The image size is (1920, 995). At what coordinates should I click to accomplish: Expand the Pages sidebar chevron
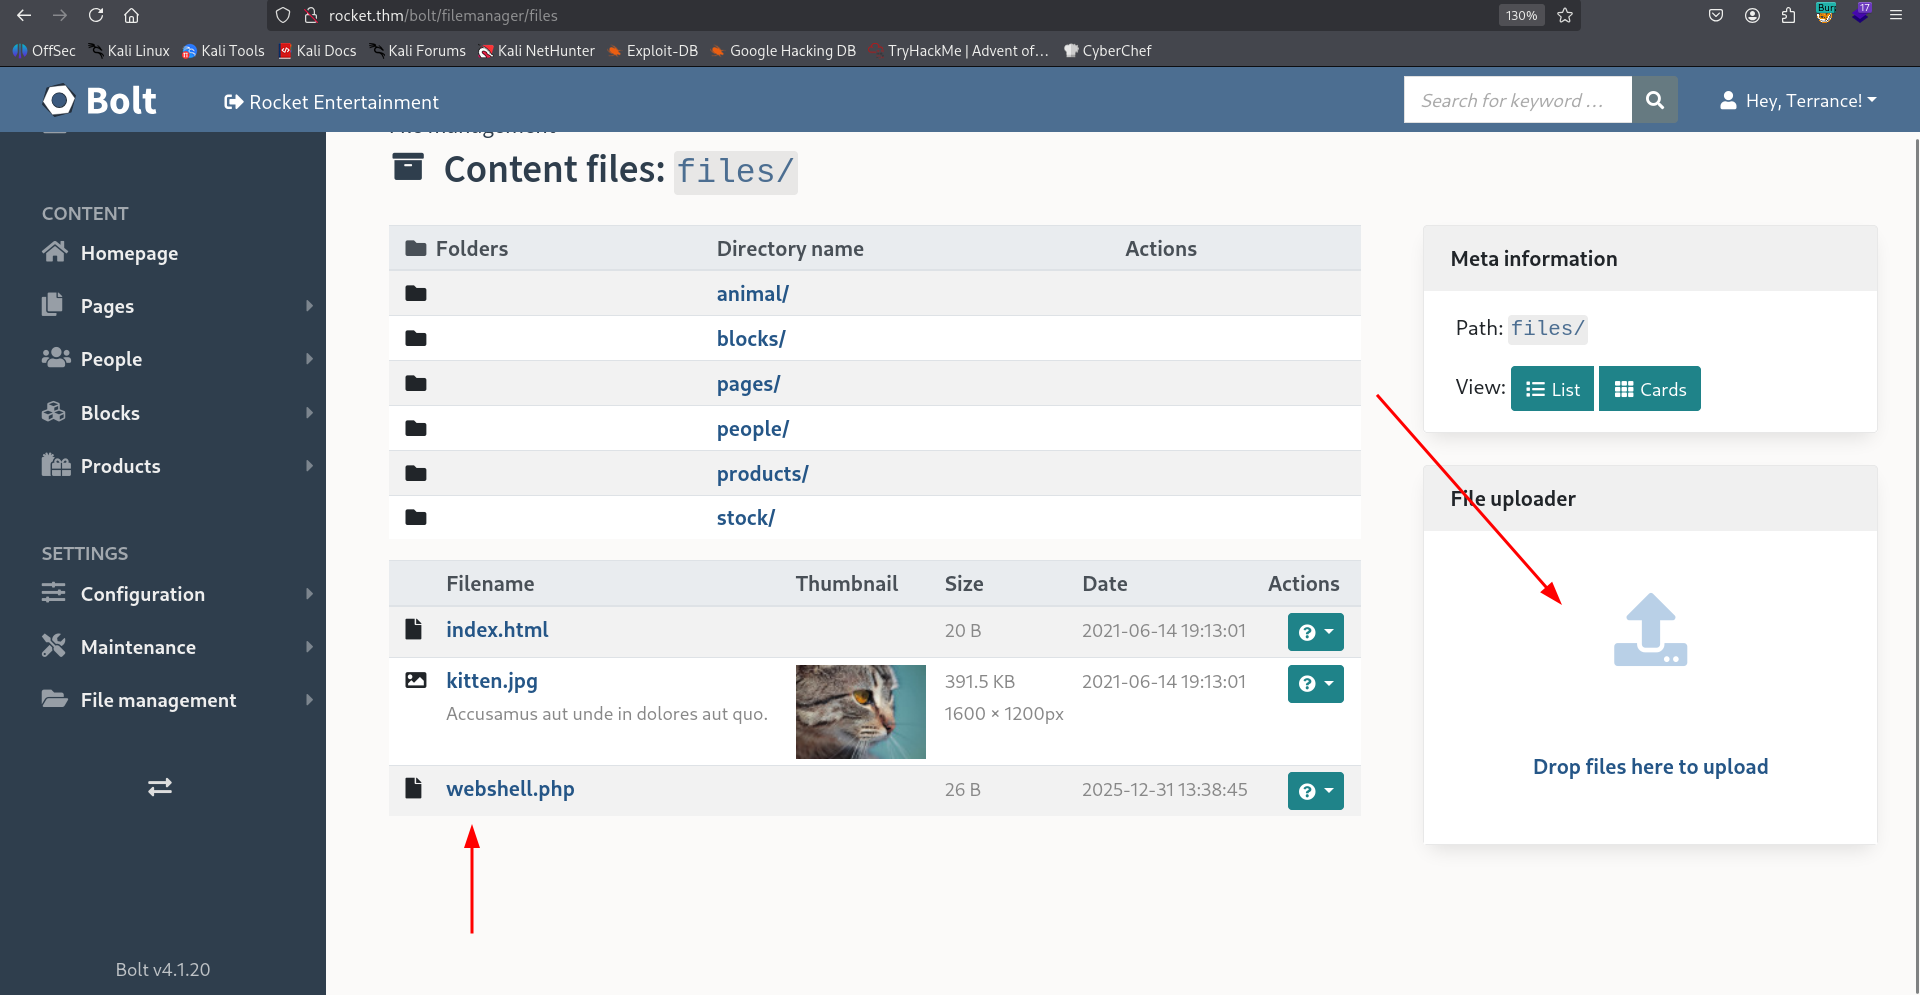point(308,306)
